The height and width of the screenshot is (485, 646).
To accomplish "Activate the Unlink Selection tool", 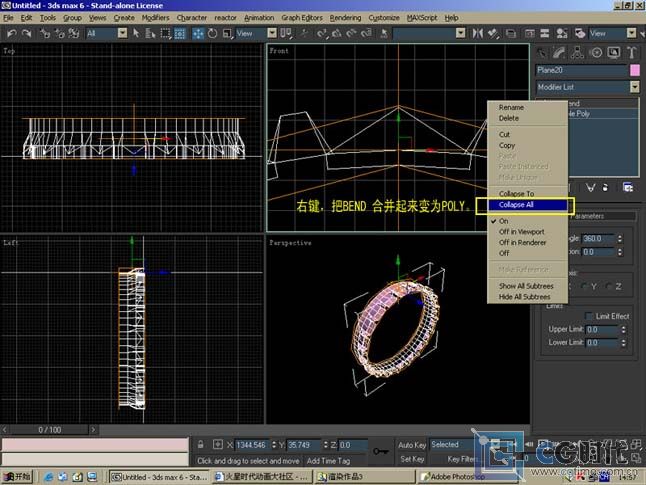I will point(59,33).
